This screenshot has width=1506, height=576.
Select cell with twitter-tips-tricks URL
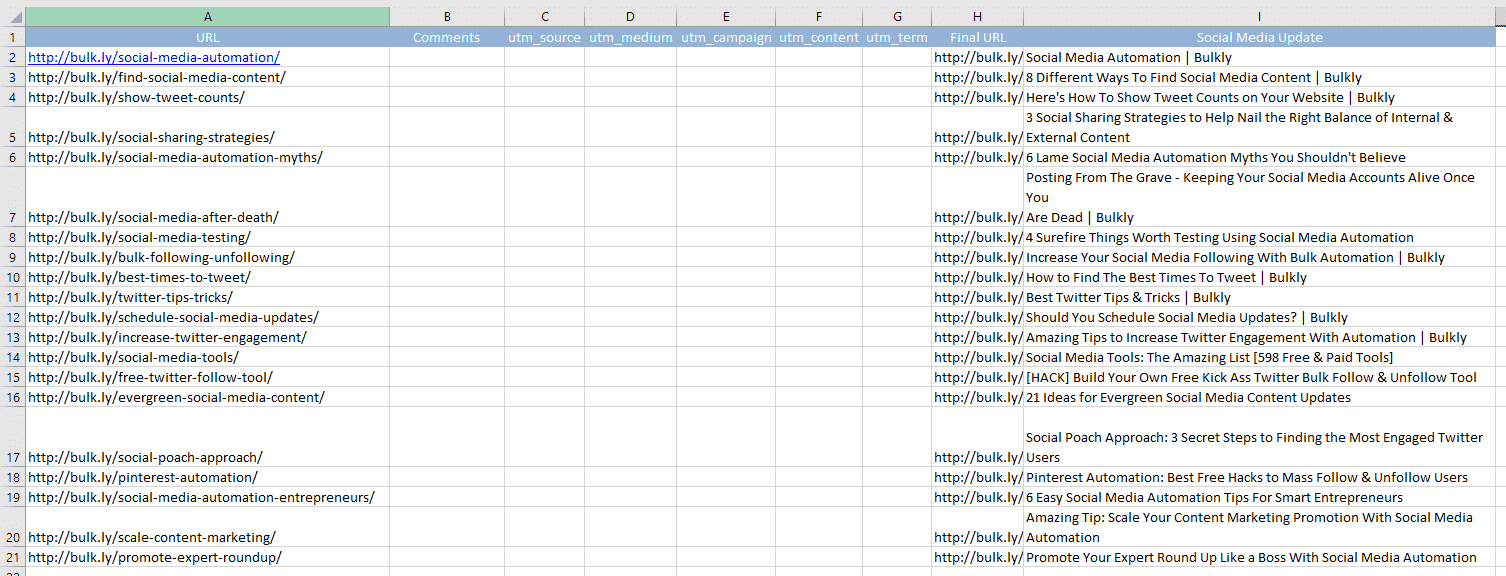[208, 297]
